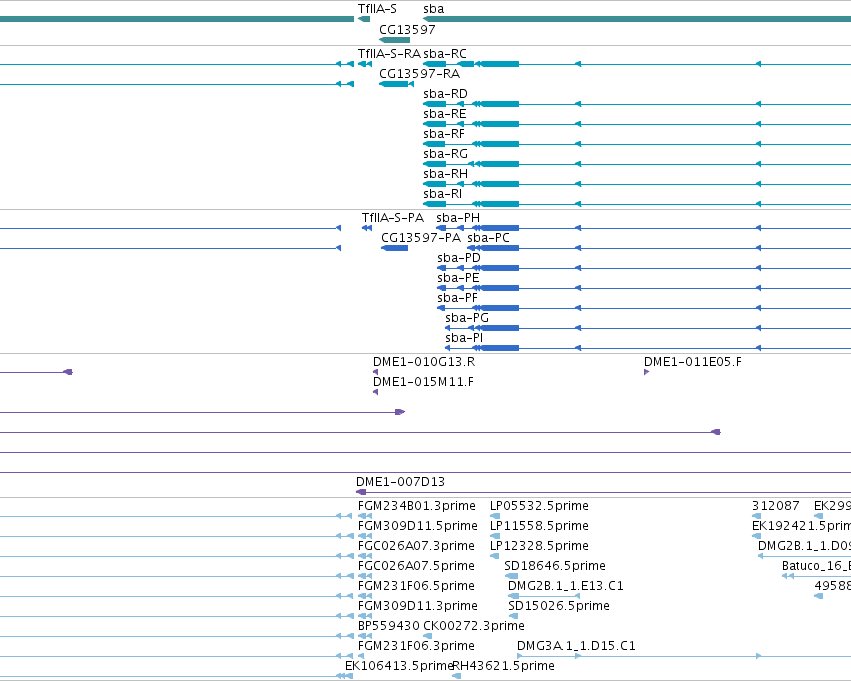
Task: Select the EK106413.5prime EST label
Action: 399,666
